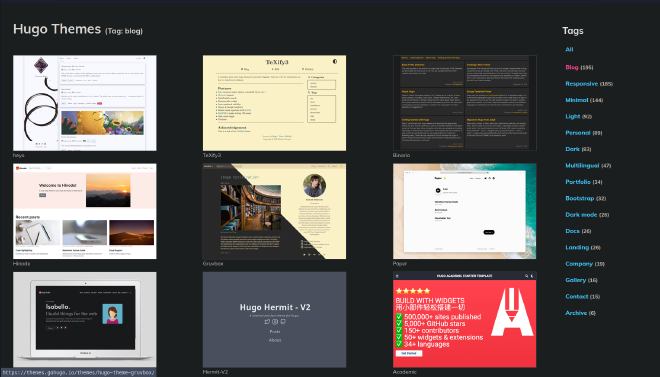660x377 pixels.
Task: Open the hoye theme thumbnail
Action: click(85, 103)
